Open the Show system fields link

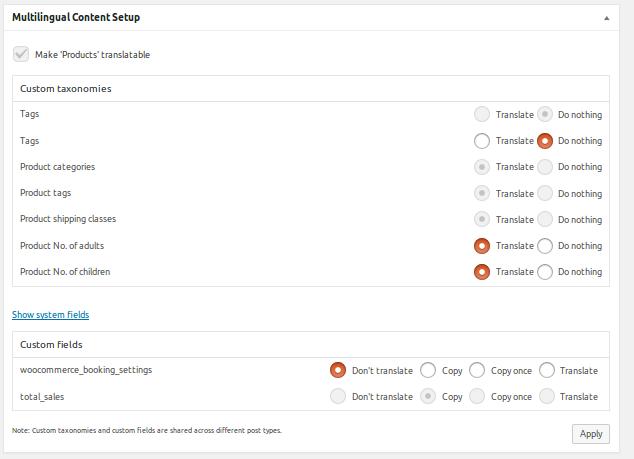point(50,315)
